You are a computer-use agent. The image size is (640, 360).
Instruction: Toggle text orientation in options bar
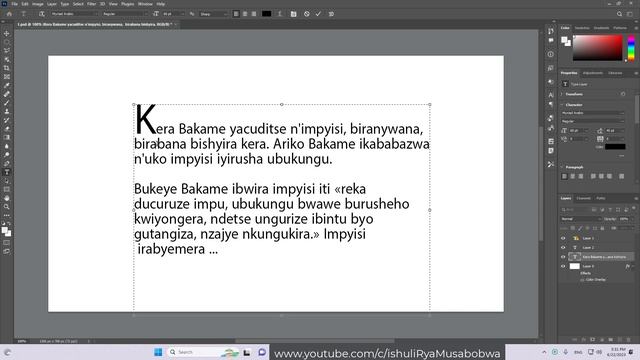(x=42, y=14)
